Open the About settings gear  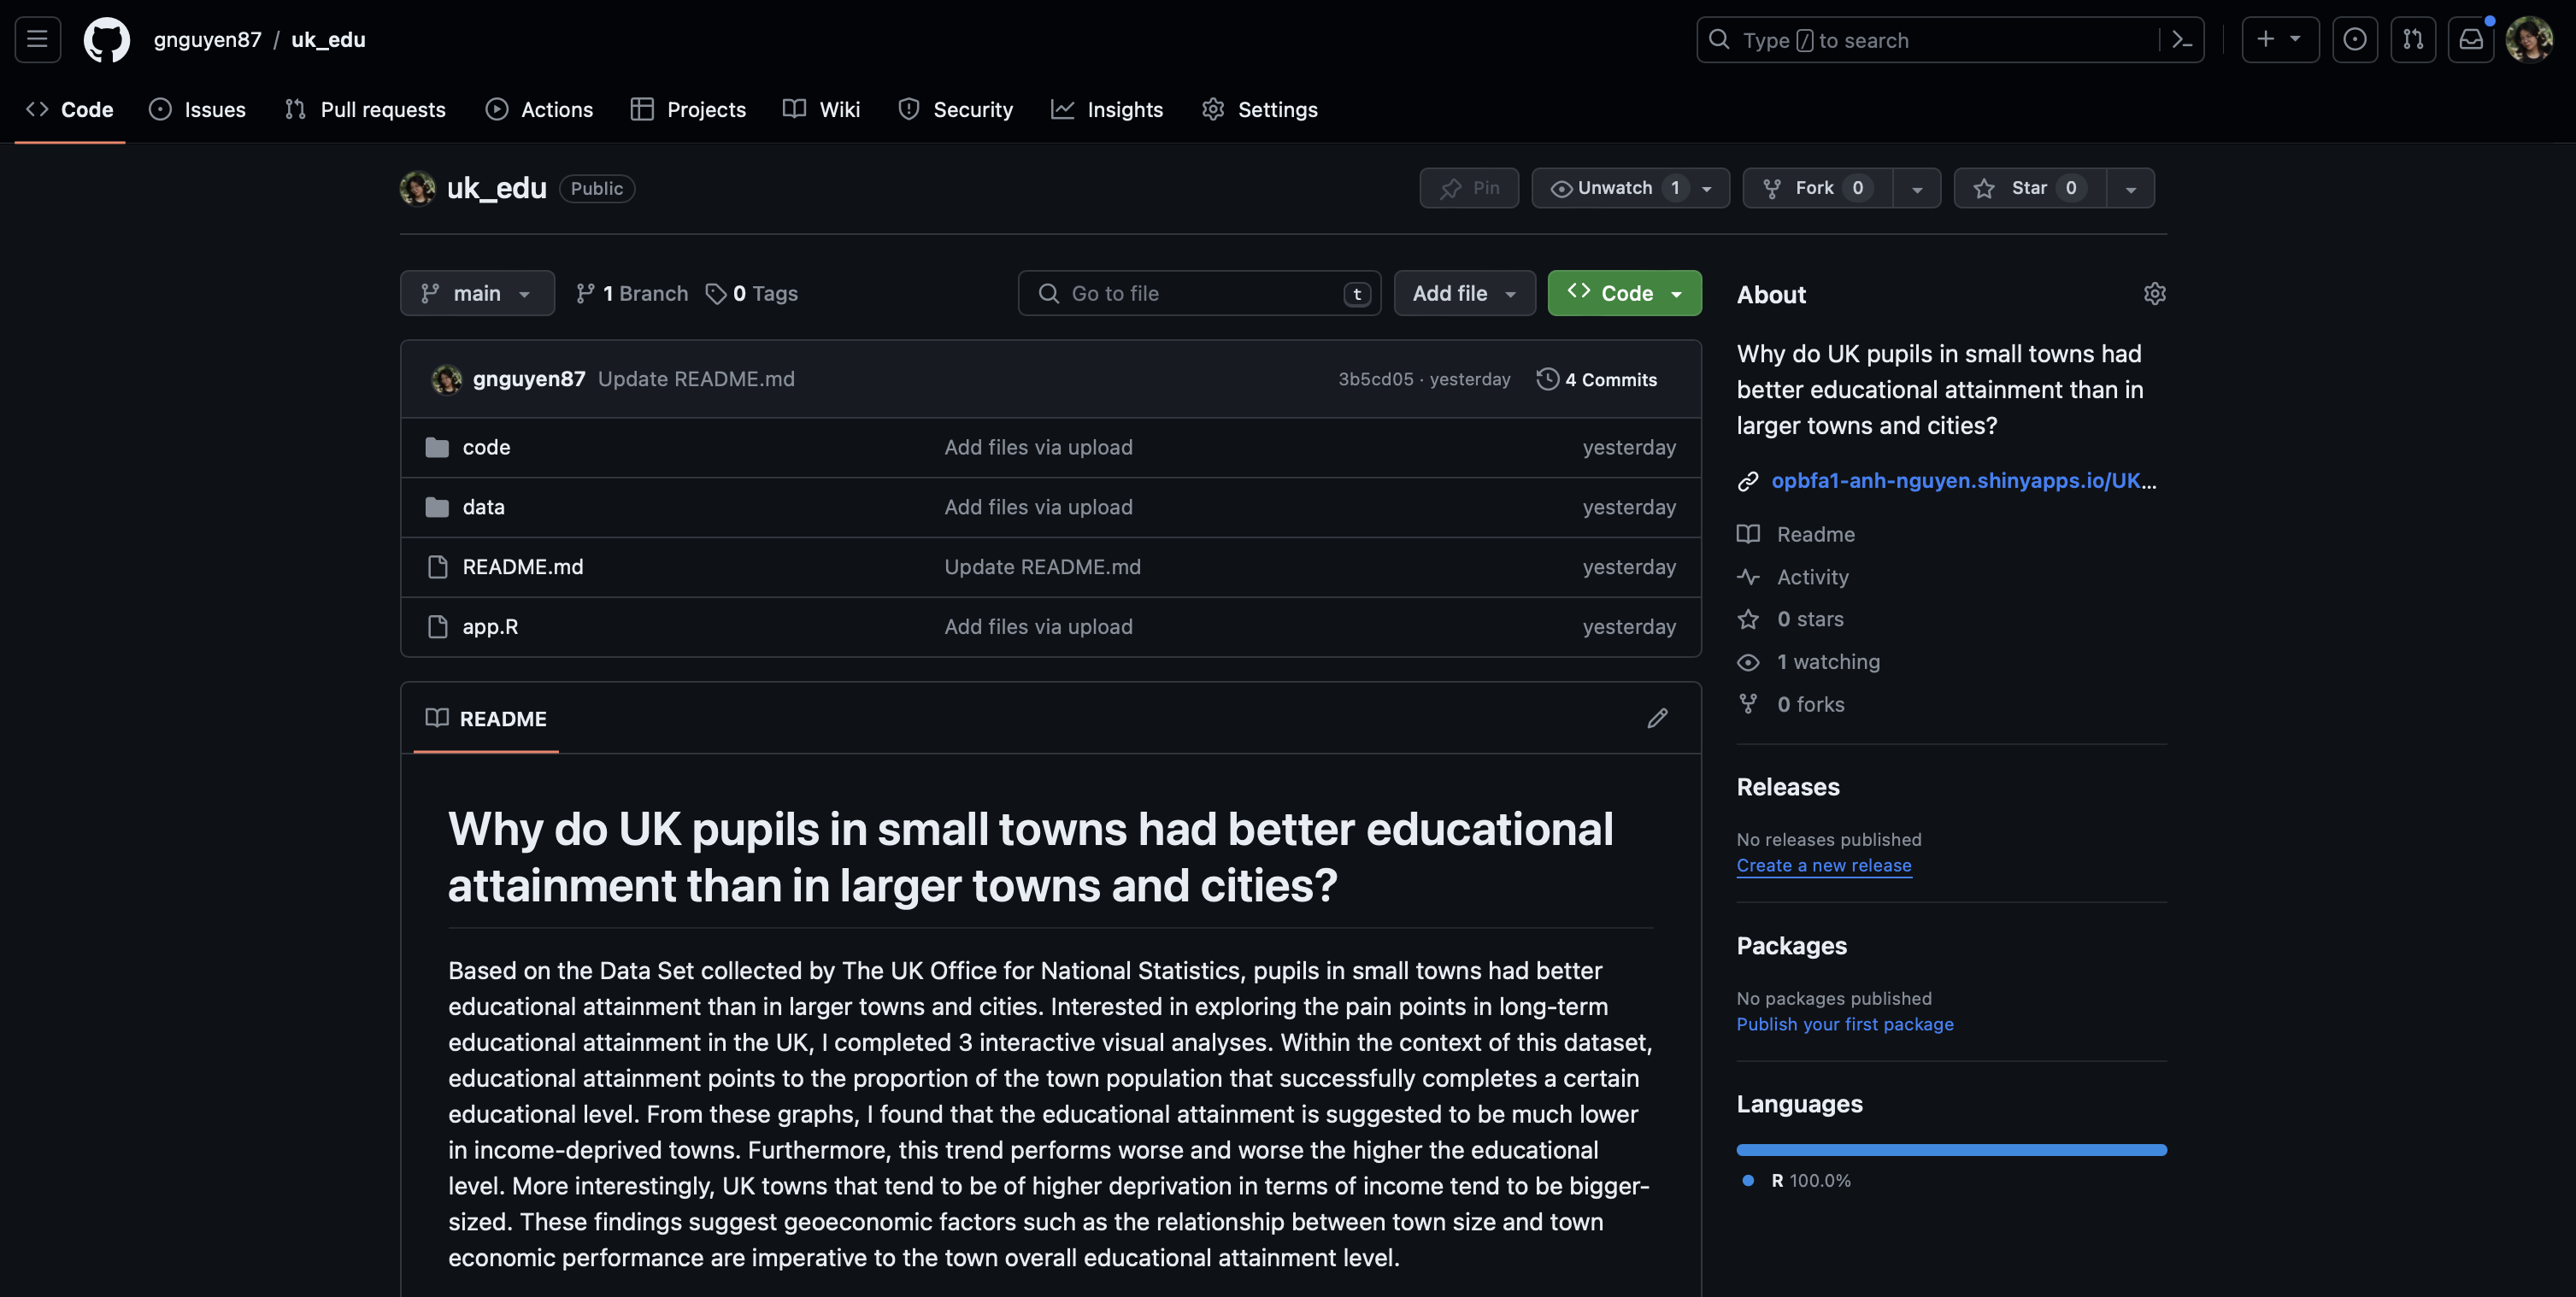click(x=2154, y=294)
